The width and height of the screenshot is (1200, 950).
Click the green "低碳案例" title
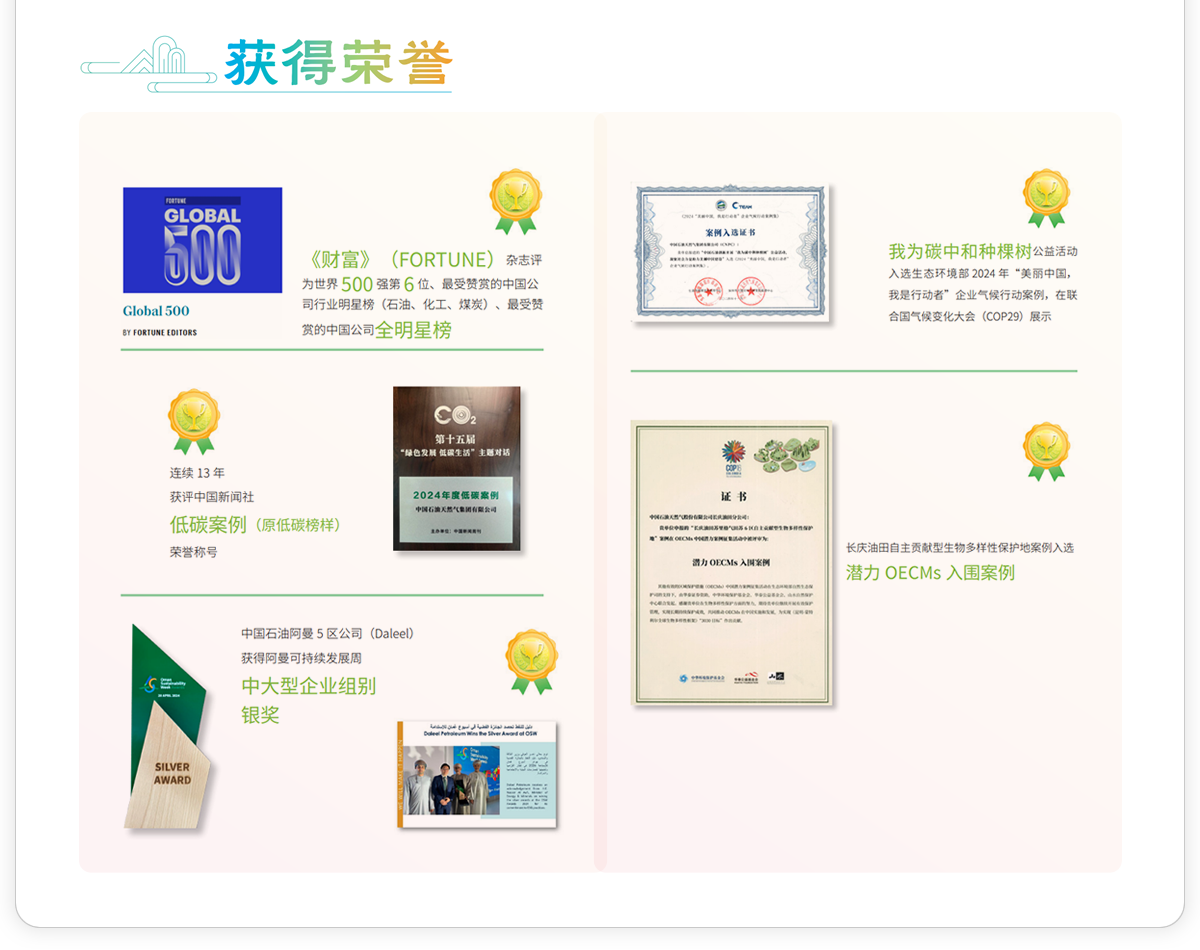[x=208, y=524]
